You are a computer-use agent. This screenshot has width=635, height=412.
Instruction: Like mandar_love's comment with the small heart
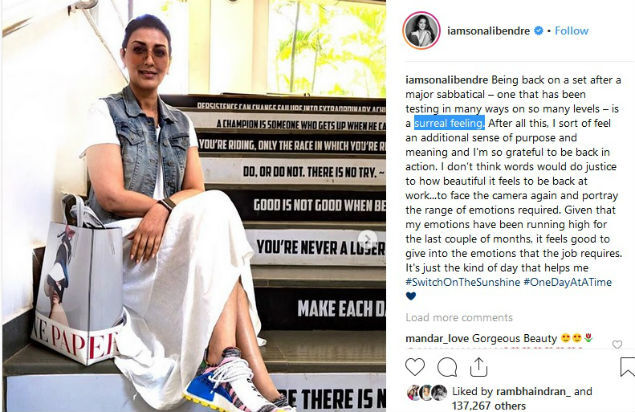click(x=617, y=344)
